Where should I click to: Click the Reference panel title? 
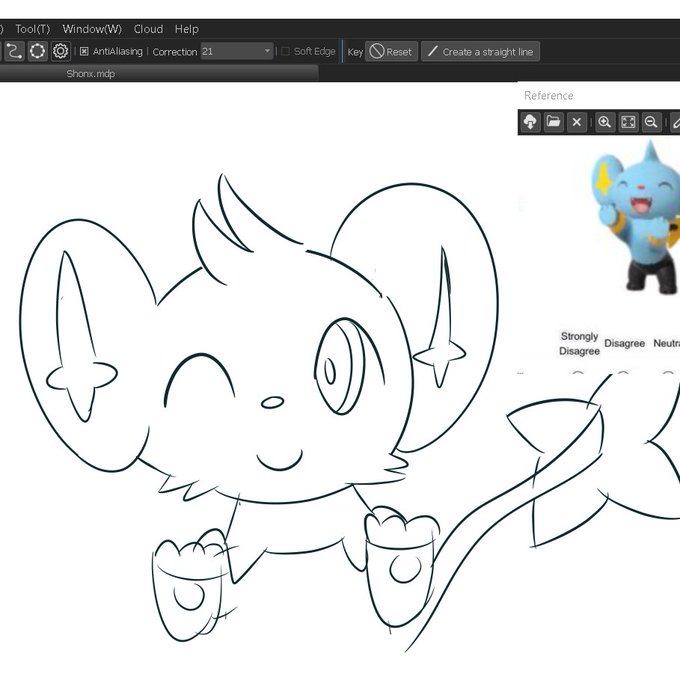[549, 96]
